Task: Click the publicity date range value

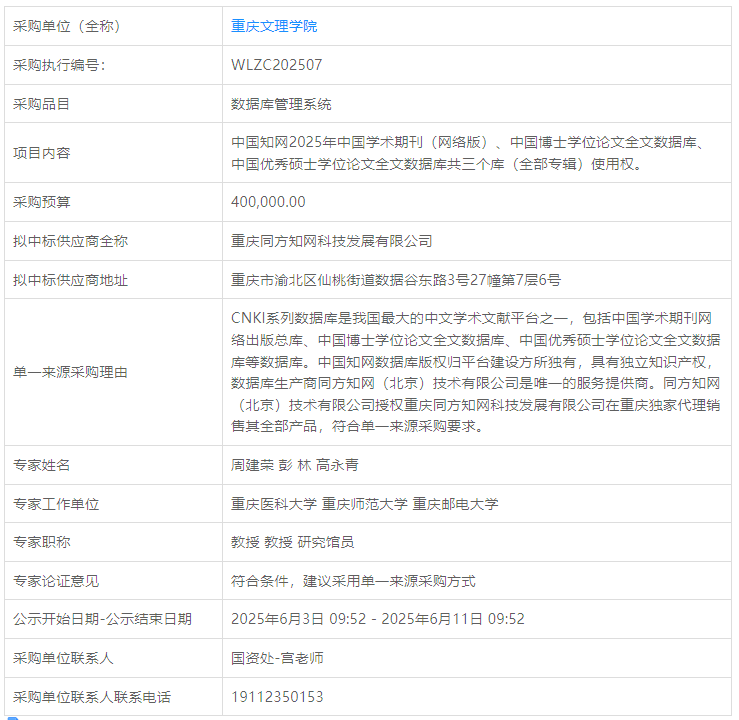Action: 377,619
